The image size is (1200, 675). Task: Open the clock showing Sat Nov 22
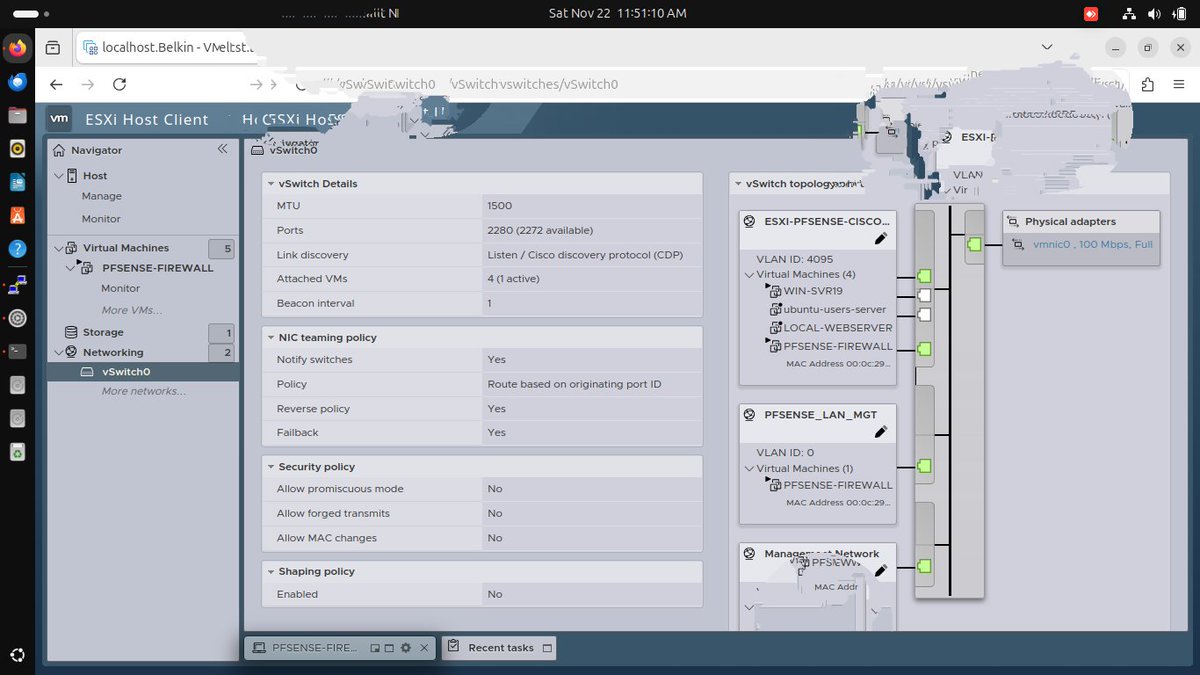click(618, 14)
